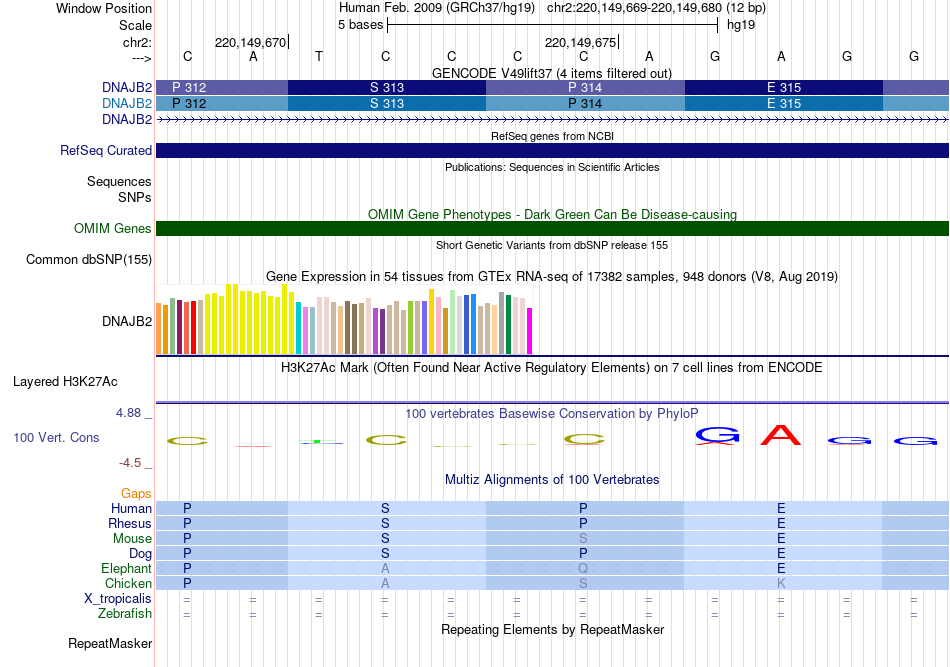Click the 100 Vert. Cons label
The width and height of the screenshot is (950, 667).
pyautogui.click(x=56, y=437)
